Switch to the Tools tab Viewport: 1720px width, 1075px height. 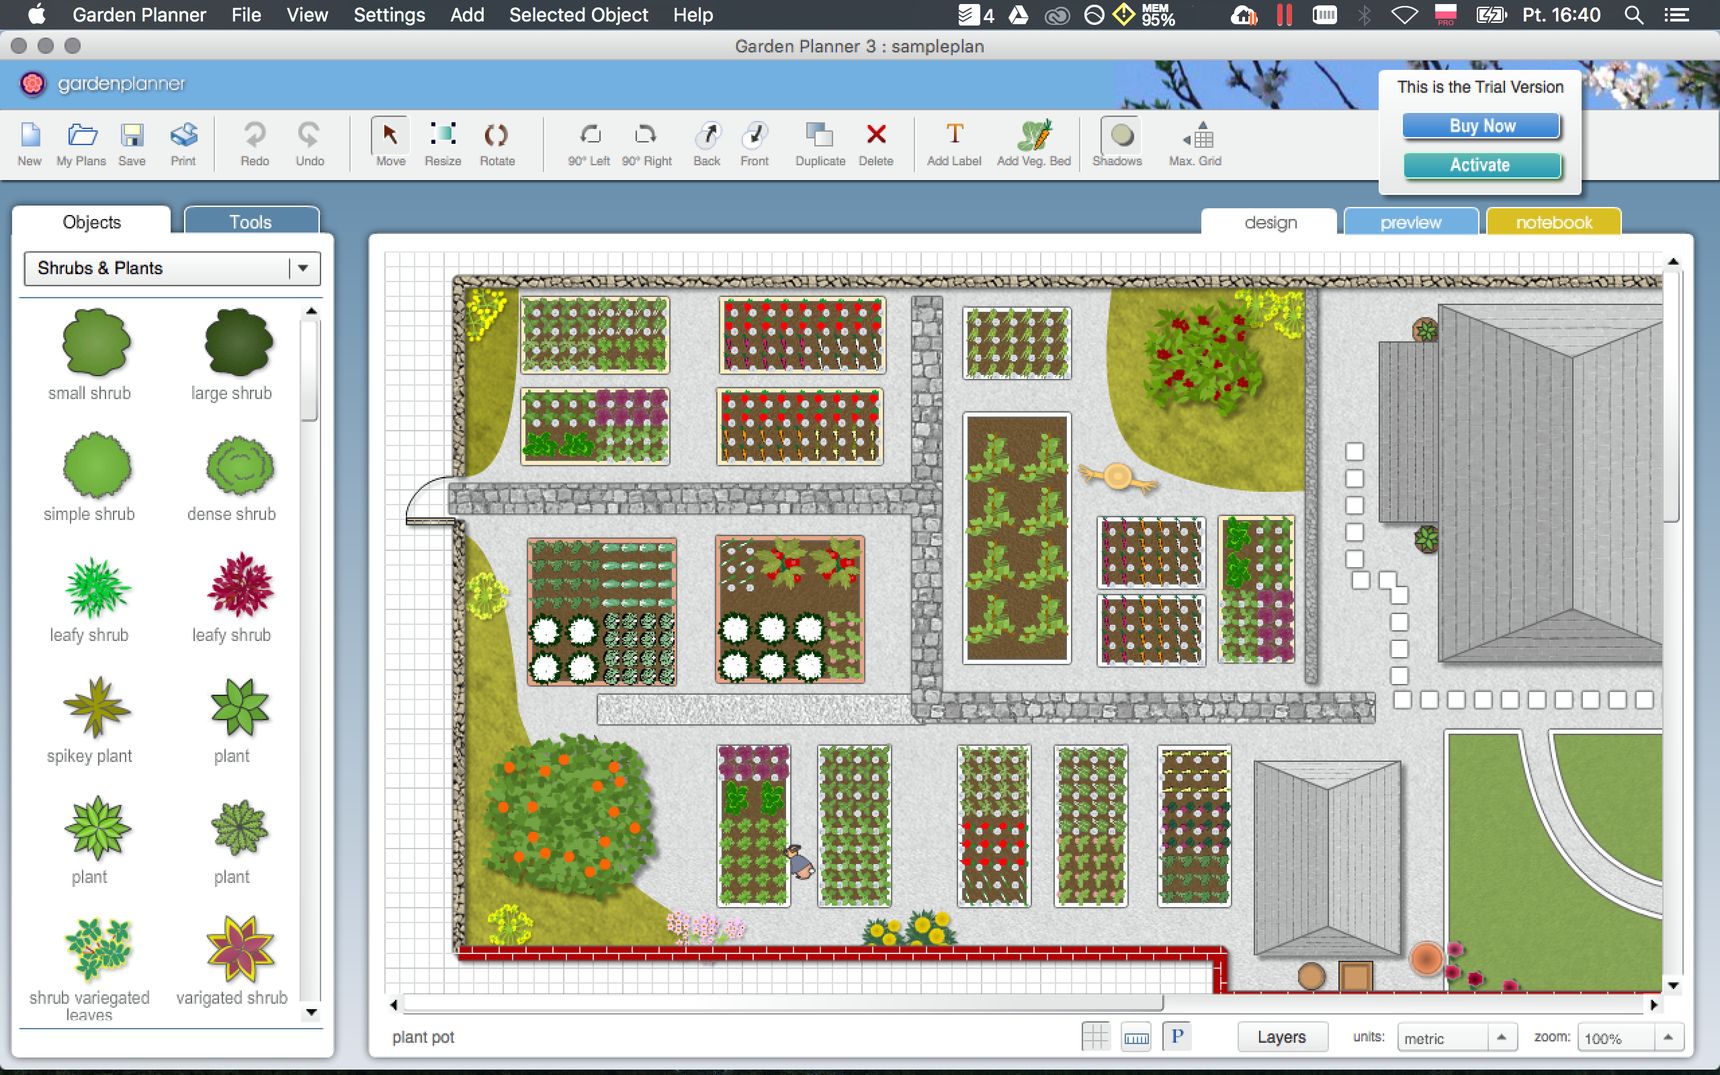tap(251, 222)
